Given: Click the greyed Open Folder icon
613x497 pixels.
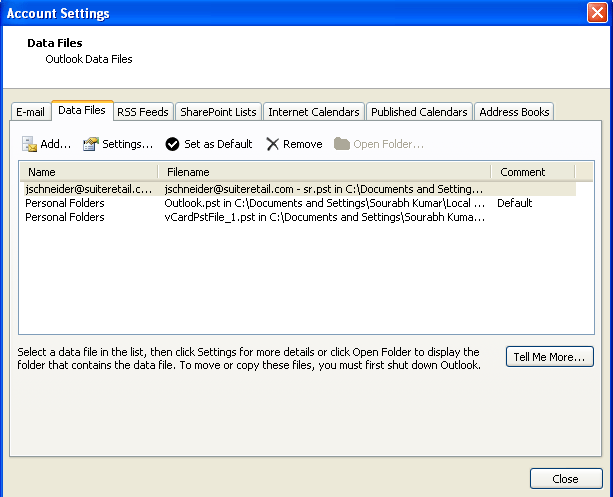Looking at the screenshot, I should (x=342, y=144).
